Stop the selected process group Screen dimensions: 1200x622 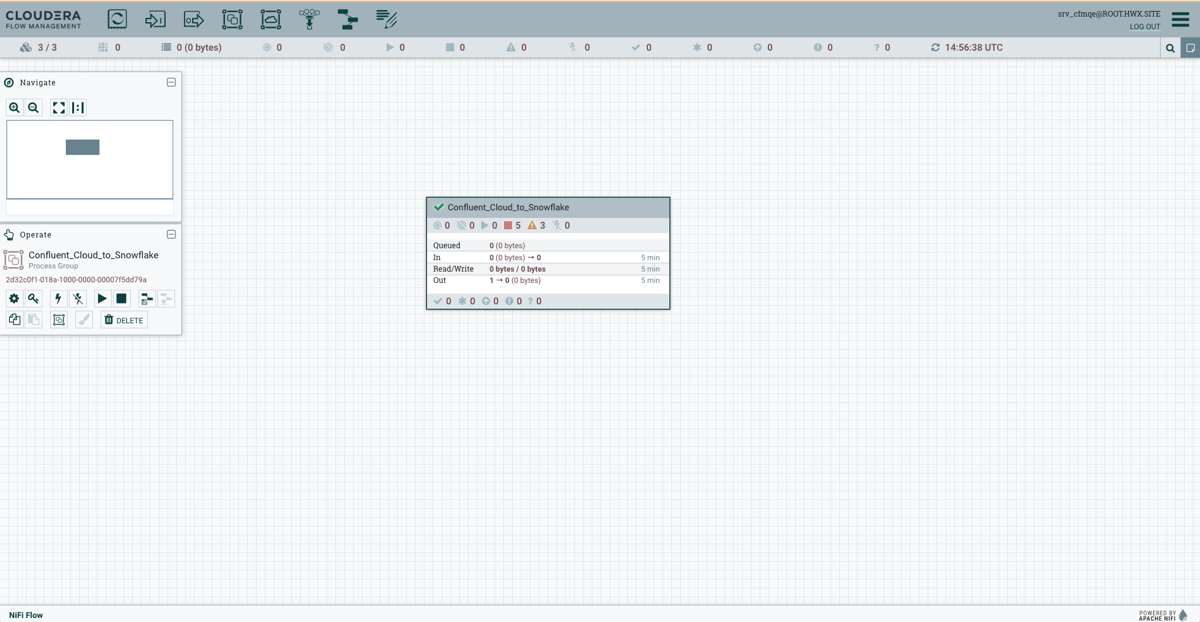point(121,298)
